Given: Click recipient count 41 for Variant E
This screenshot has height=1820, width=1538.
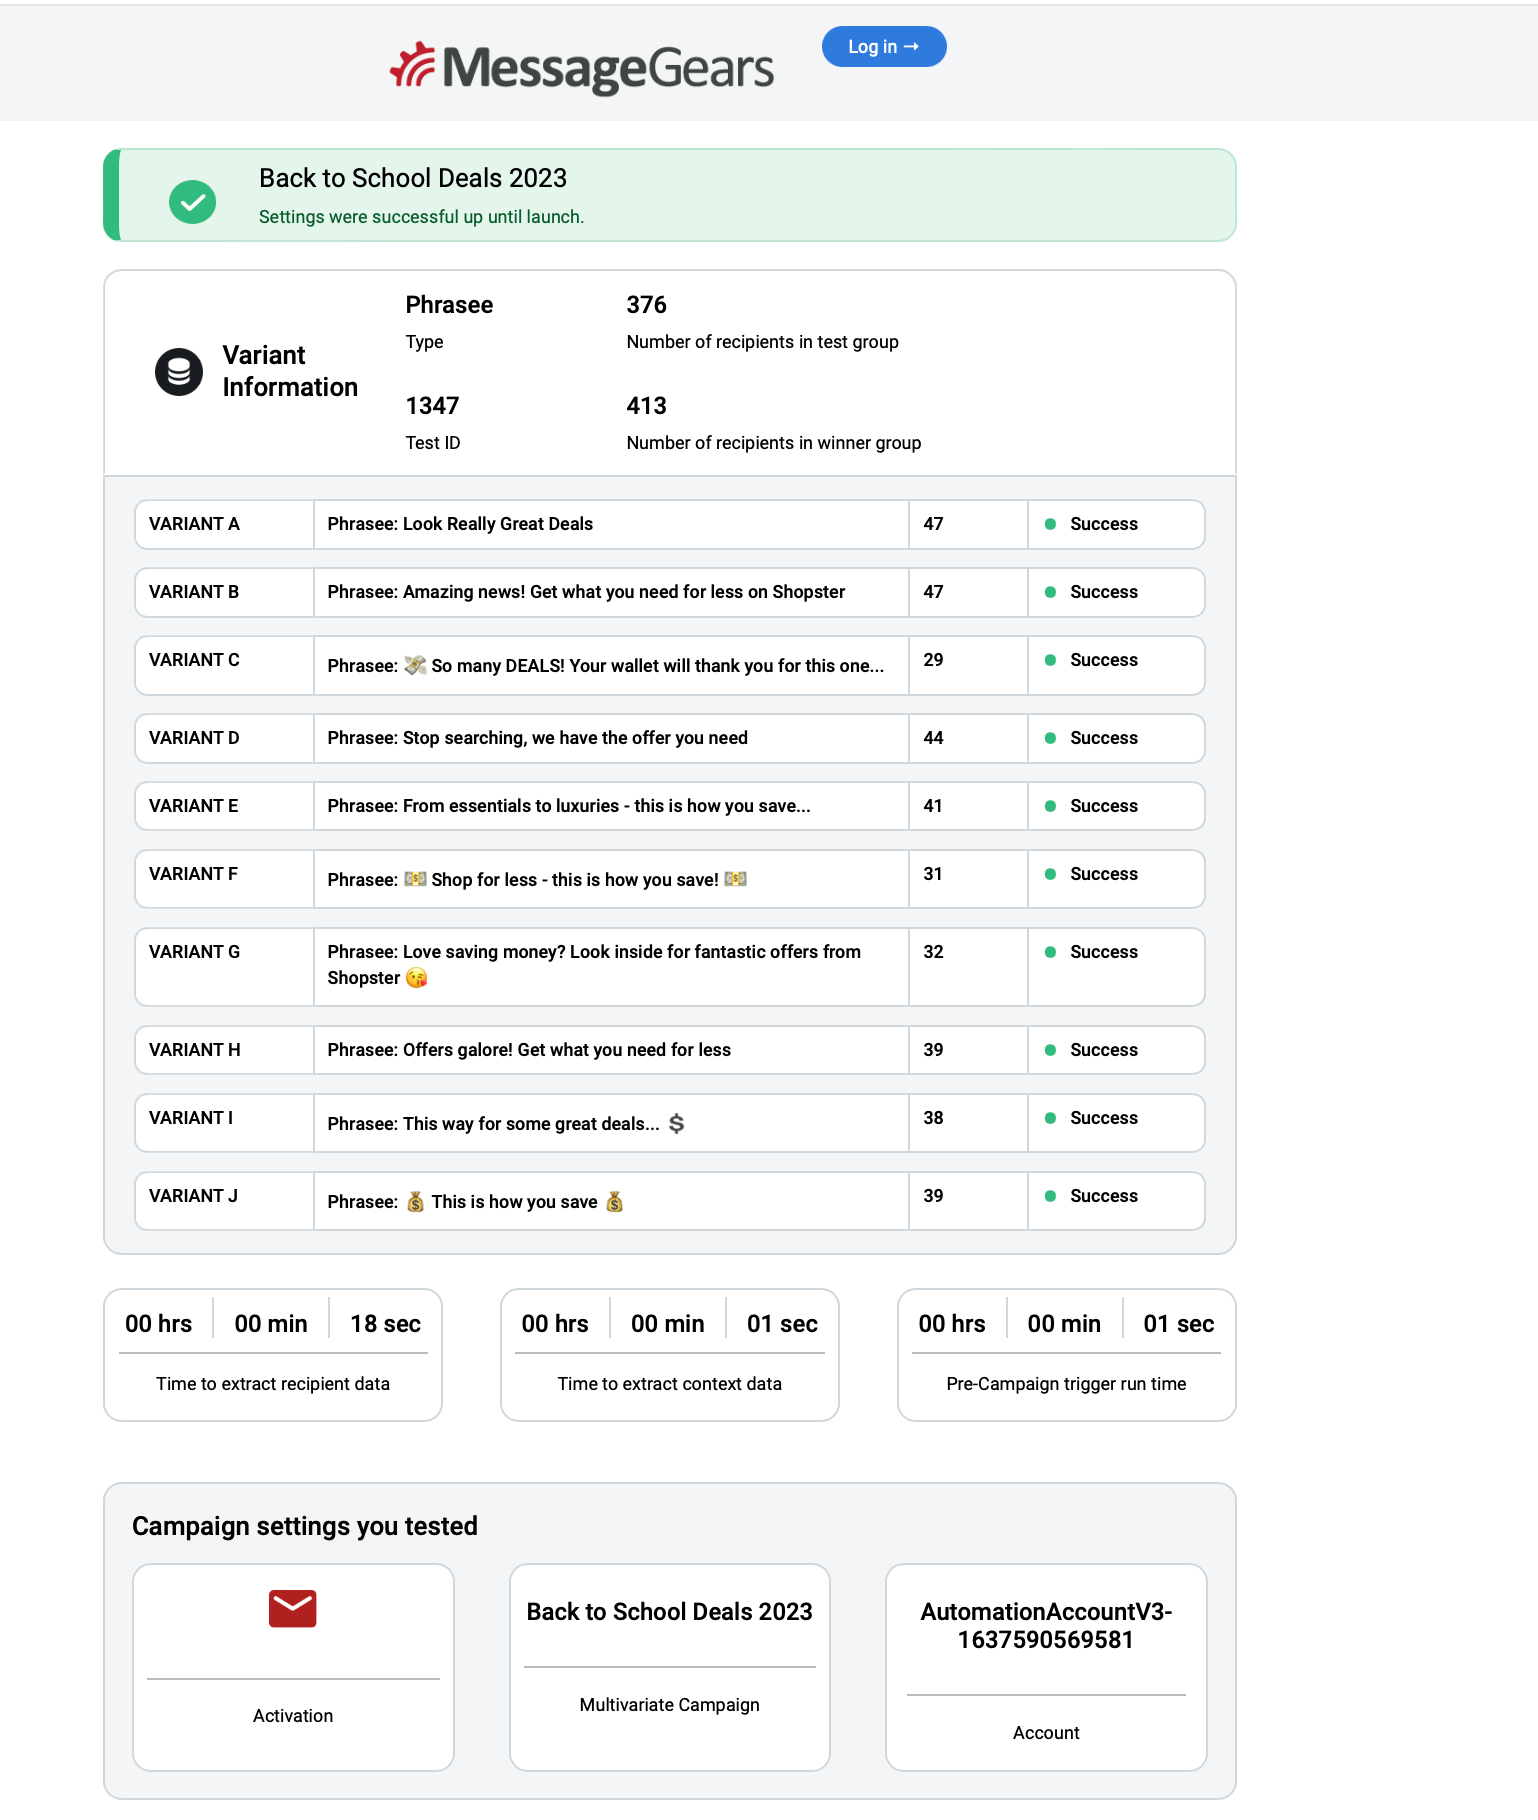Looking at the screenshot, I should pyautogui.click(x=933, y=806).
